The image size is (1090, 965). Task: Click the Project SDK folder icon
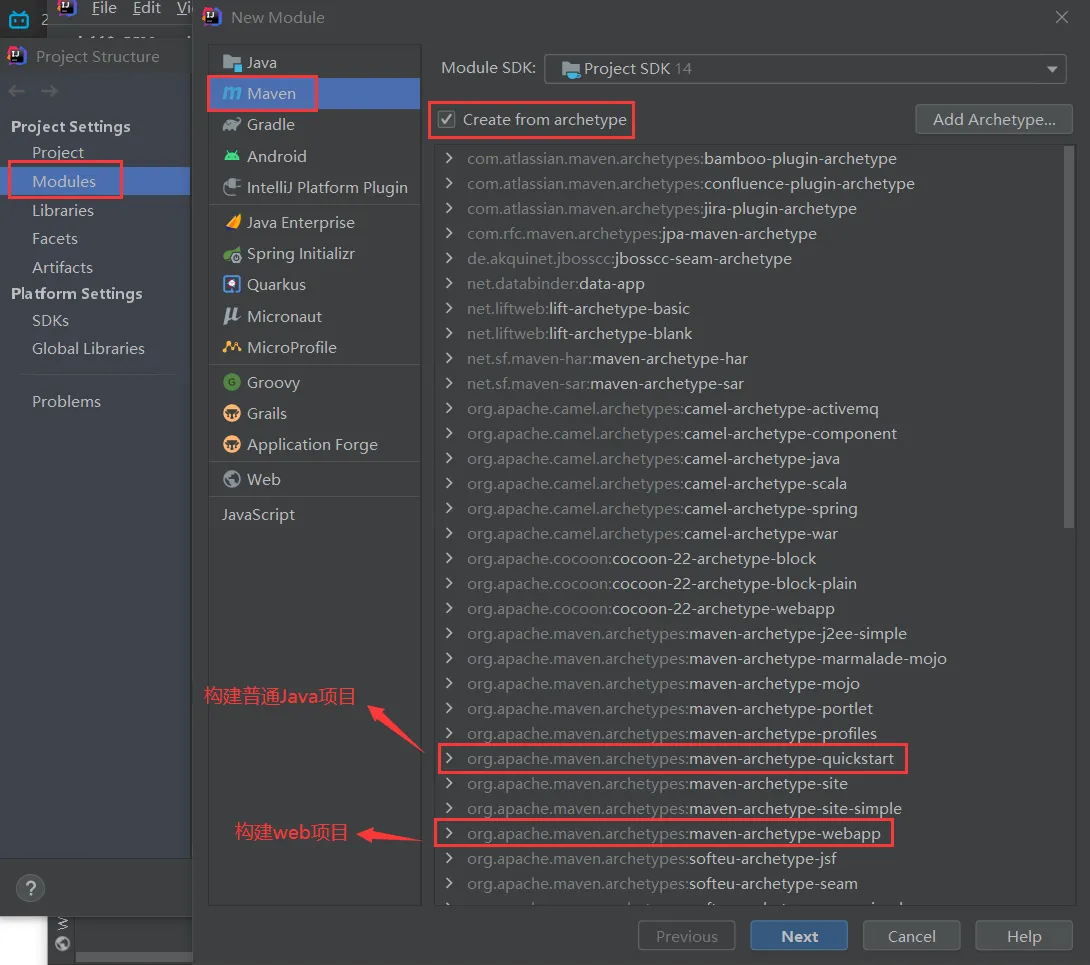(x=571, y=69)
